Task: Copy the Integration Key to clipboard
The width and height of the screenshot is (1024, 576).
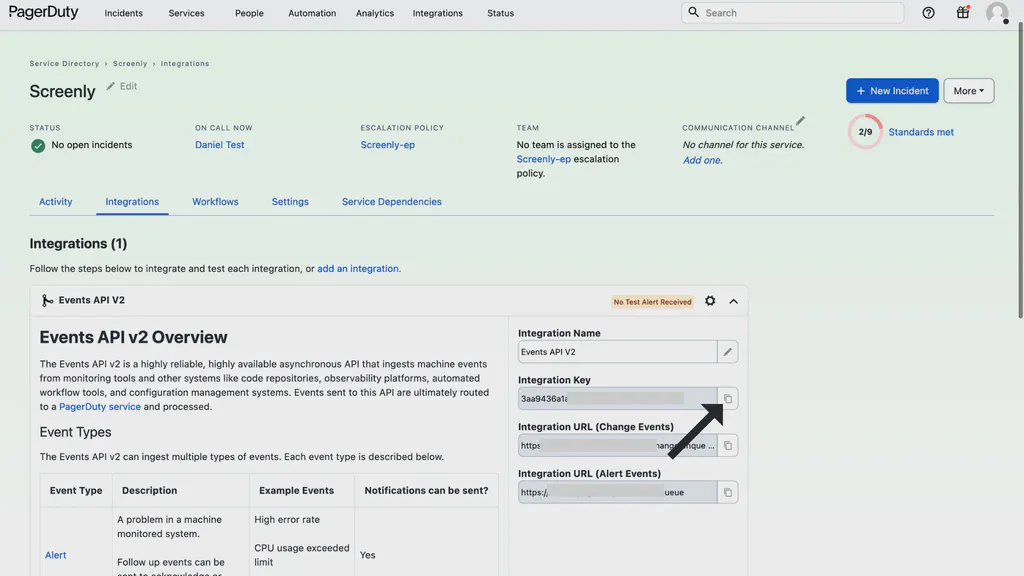Action: [x=727, y=398]
